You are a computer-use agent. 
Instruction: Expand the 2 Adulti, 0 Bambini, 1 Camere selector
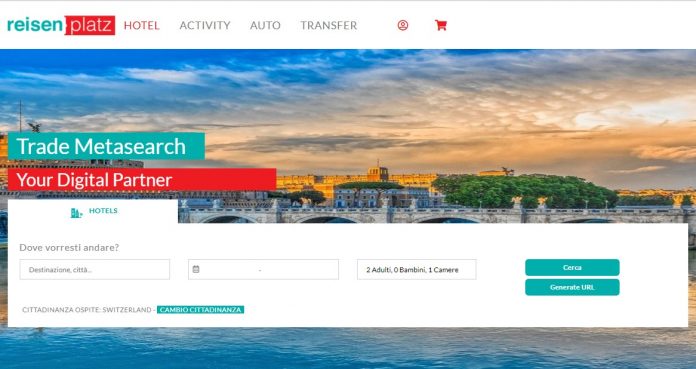click(416, 270)
